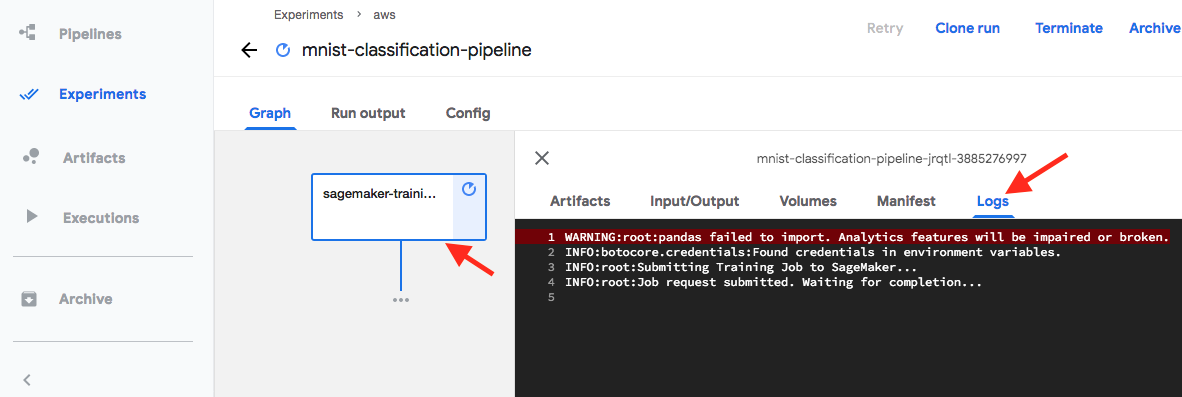
Task: Open the Config tab
Action: click(x=468, y=113)
